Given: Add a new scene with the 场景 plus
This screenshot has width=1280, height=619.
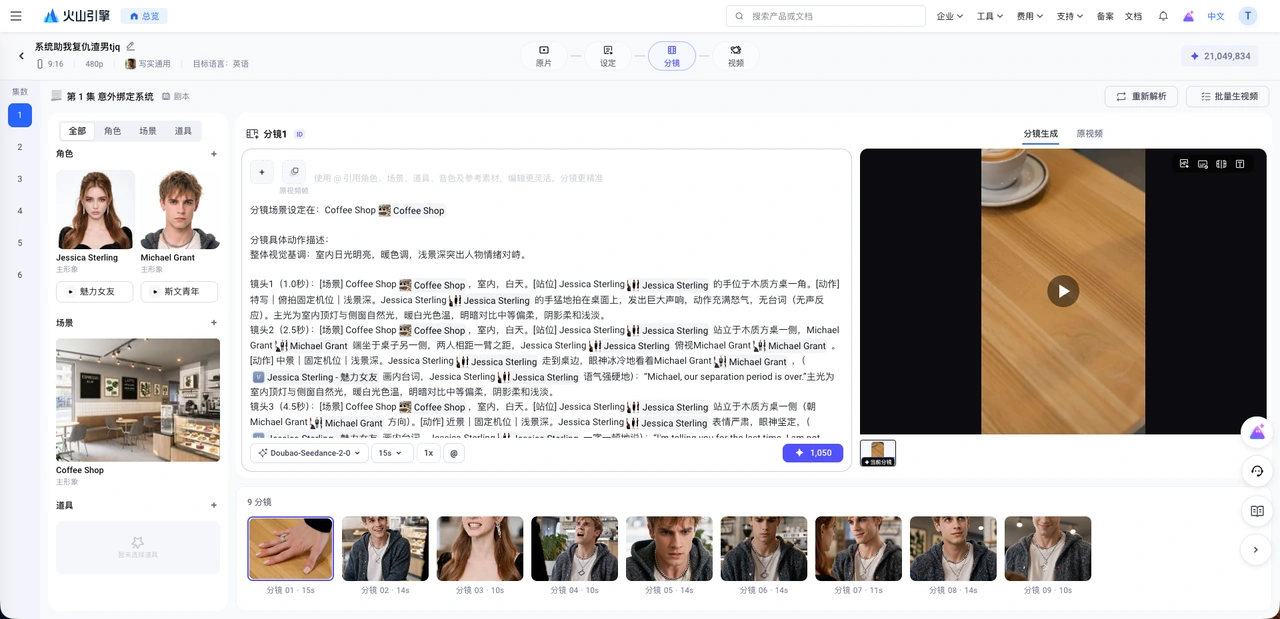Looking at the screenshot, I should pyautogui.click(x=214, y=323).
